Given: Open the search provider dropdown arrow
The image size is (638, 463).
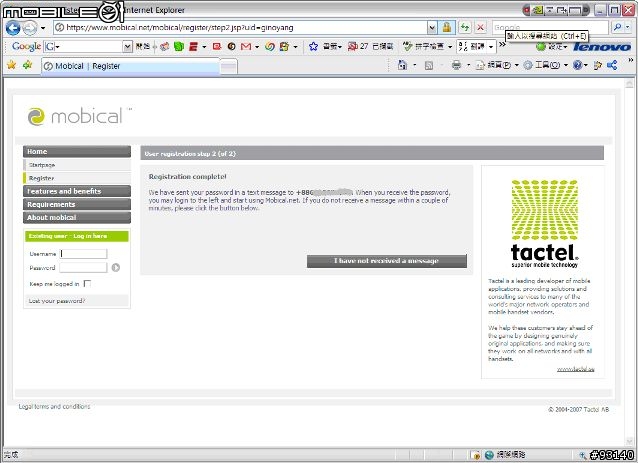Looking at the screenshot, I should coord(628,27).
